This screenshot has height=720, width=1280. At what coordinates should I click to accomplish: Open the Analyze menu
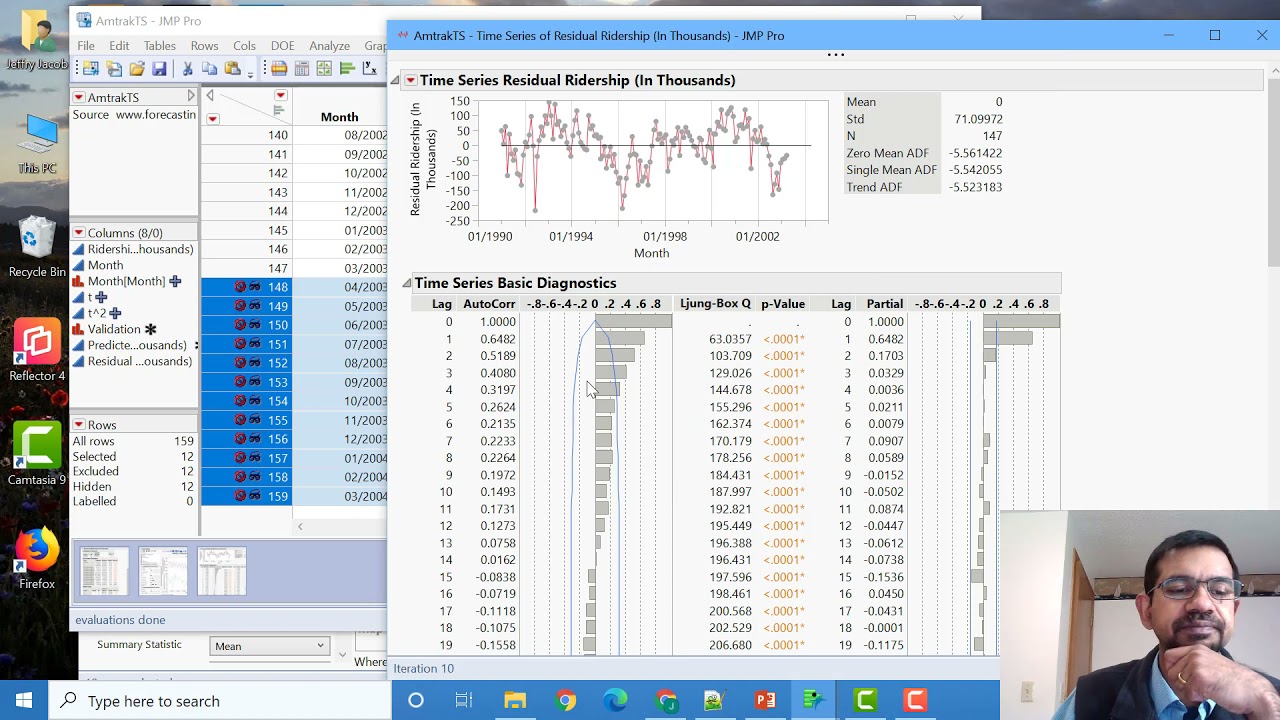[x=329, y=46]
